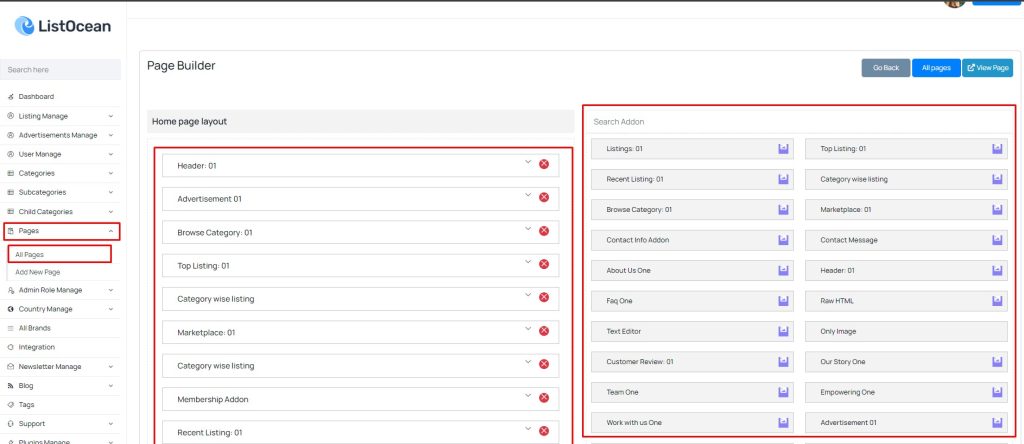Click the ListOcean logo
This screenshot has height=444, width=1024.
pyautogui.click(x=63, y=26)
